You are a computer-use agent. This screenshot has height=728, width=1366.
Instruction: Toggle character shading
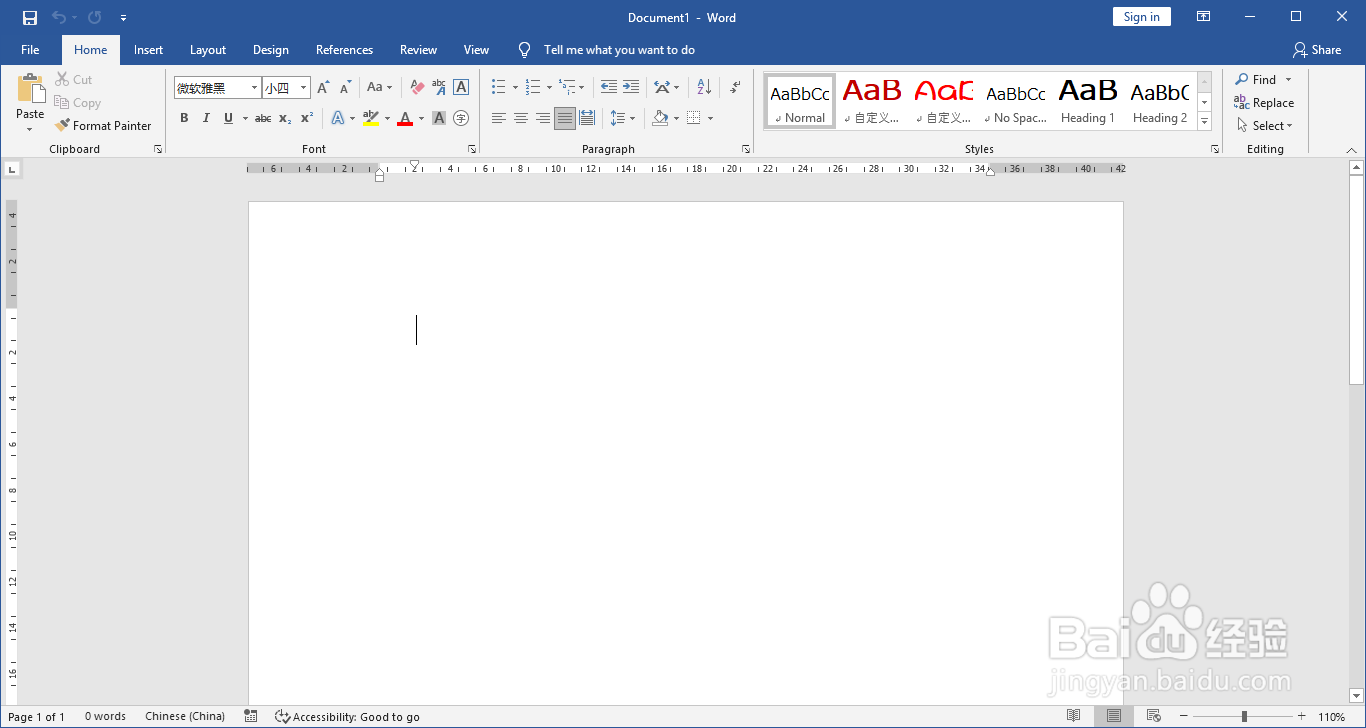(x=439, y=118)
